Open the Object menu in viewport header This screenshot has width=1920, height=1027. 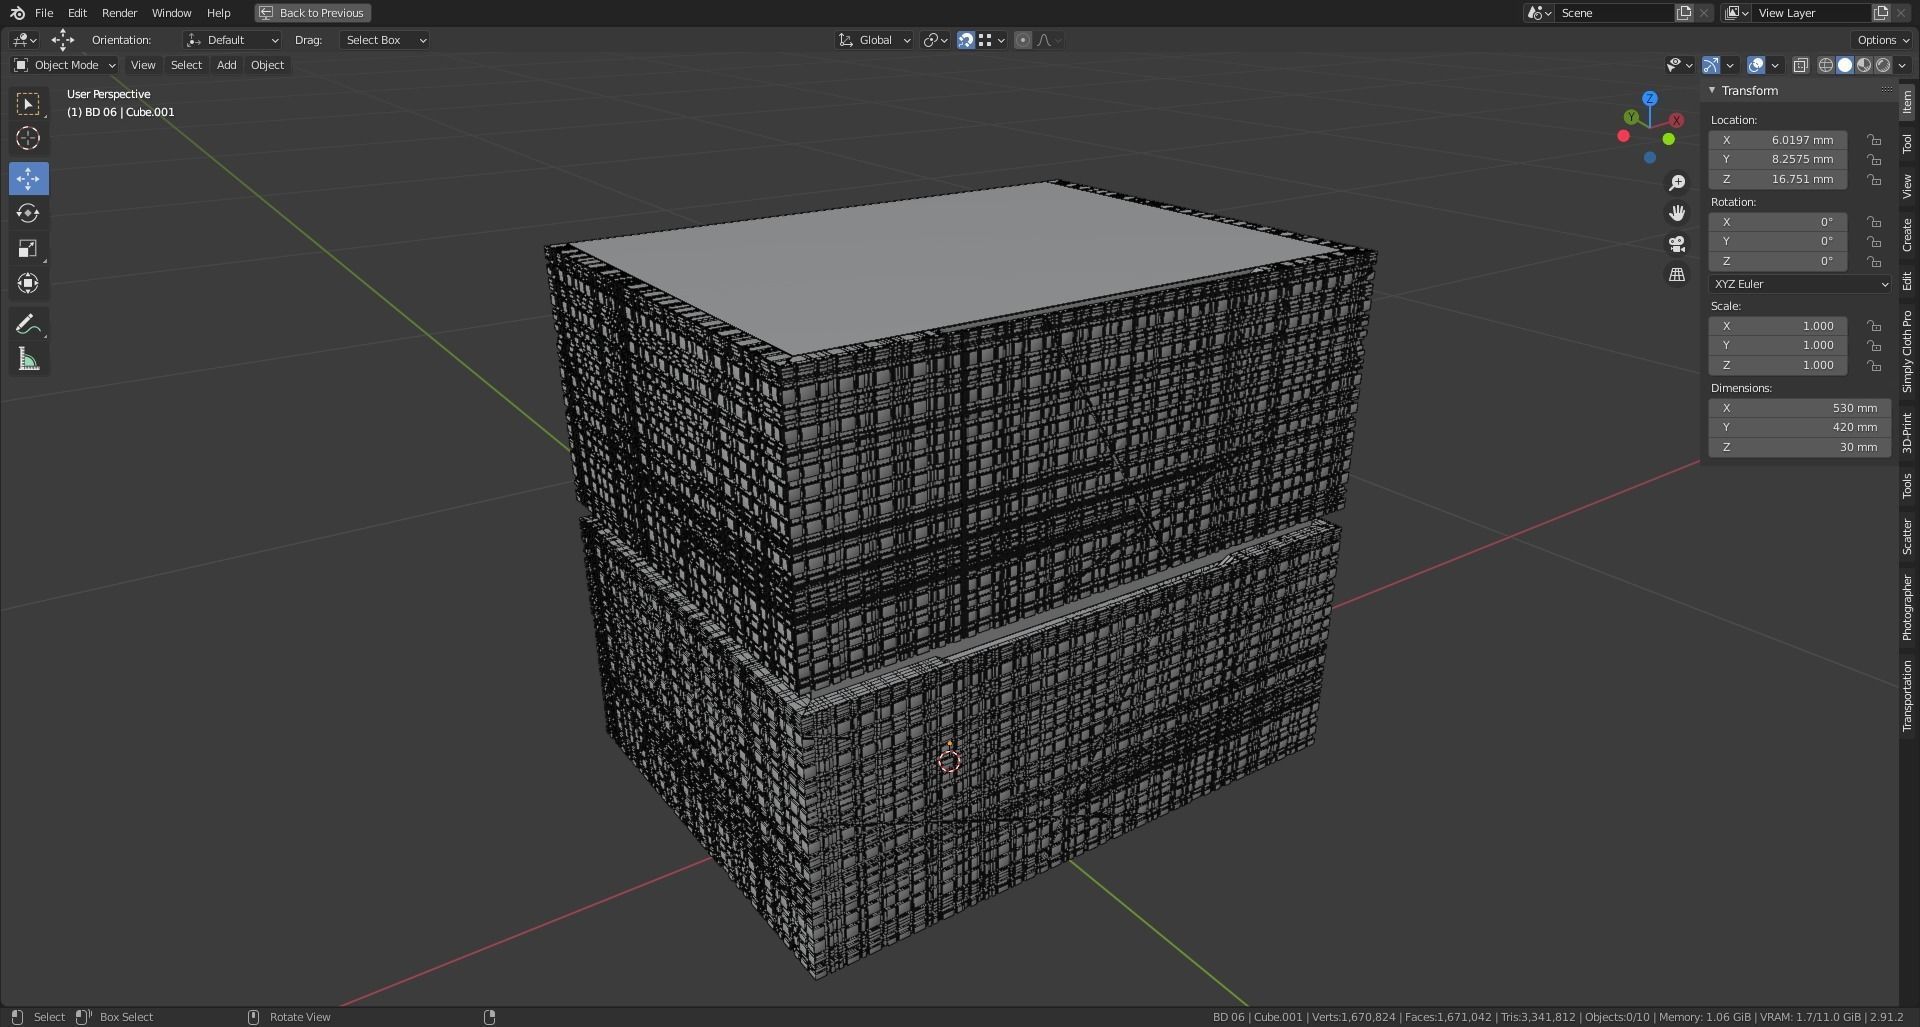[267, 65]
